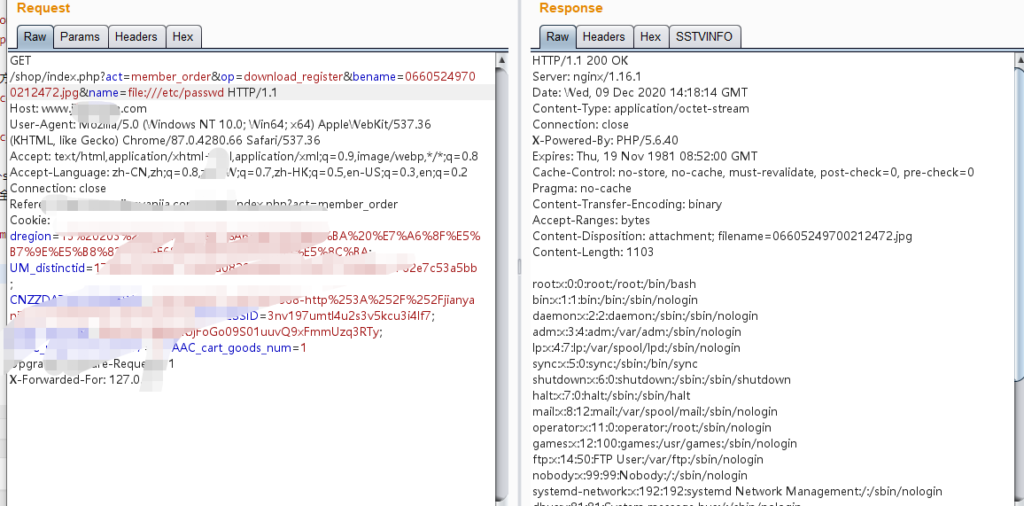Viewport: 1024px width, 506px height.
Task: Click the Expires header in response
Action: 645,156
